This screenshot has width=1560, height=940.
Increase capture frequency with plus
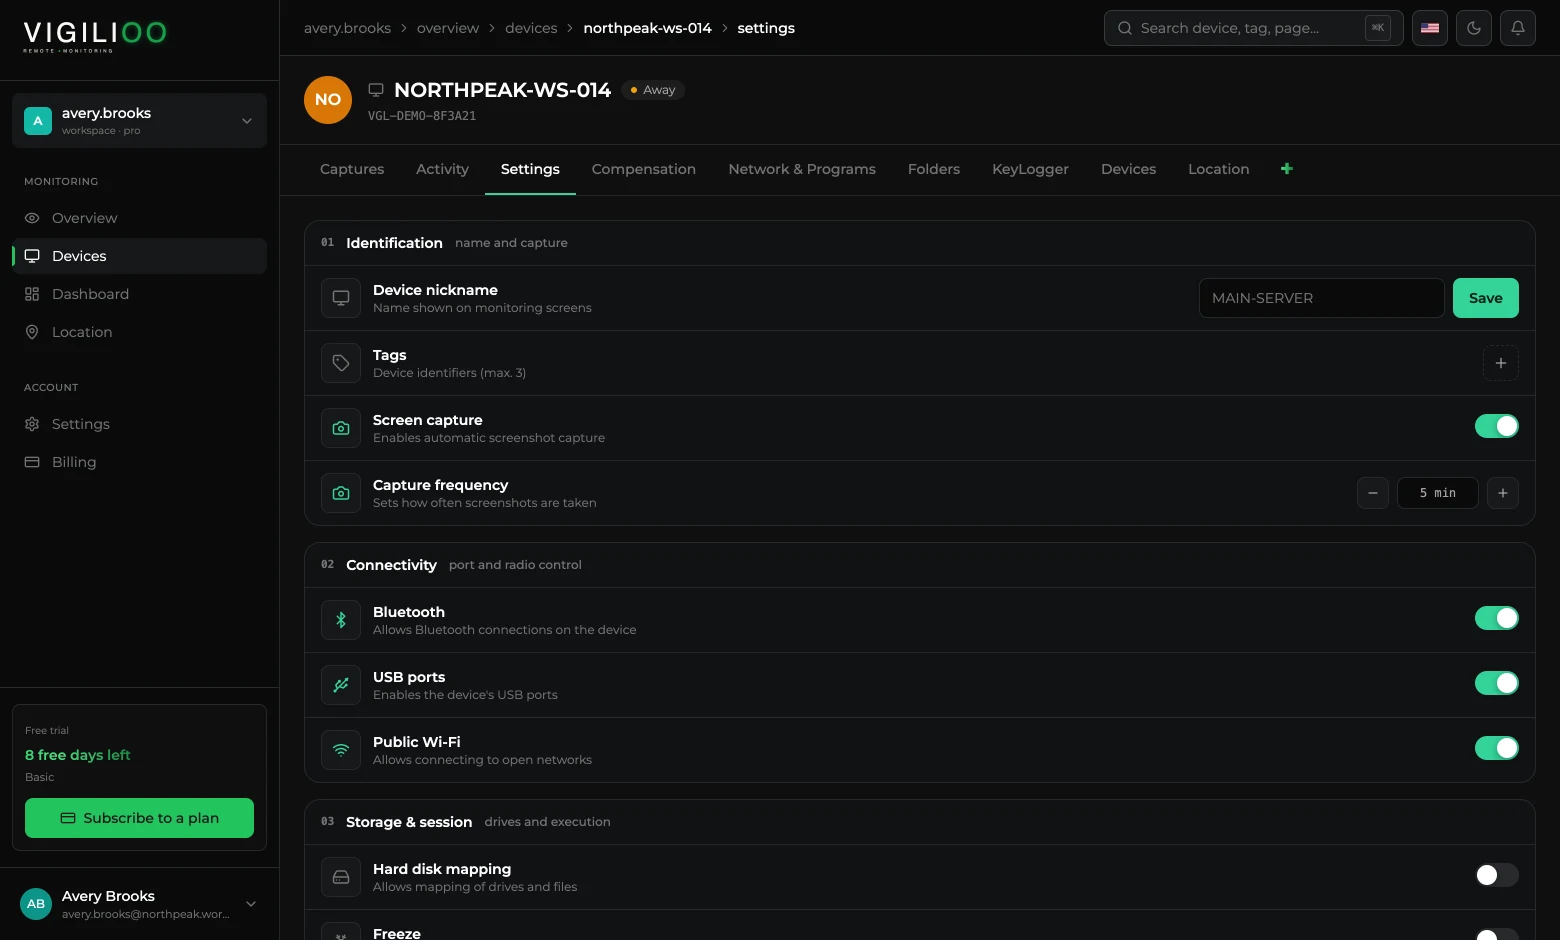click(1503, 493)
